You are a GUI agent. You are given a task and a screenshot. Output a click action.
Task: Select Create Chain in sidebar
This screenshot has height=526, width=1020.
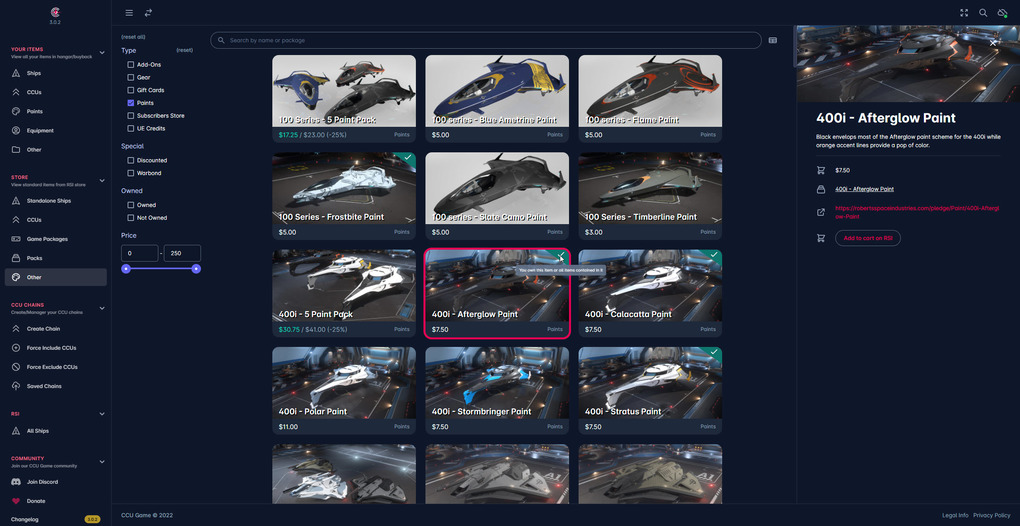pos(44,329)
